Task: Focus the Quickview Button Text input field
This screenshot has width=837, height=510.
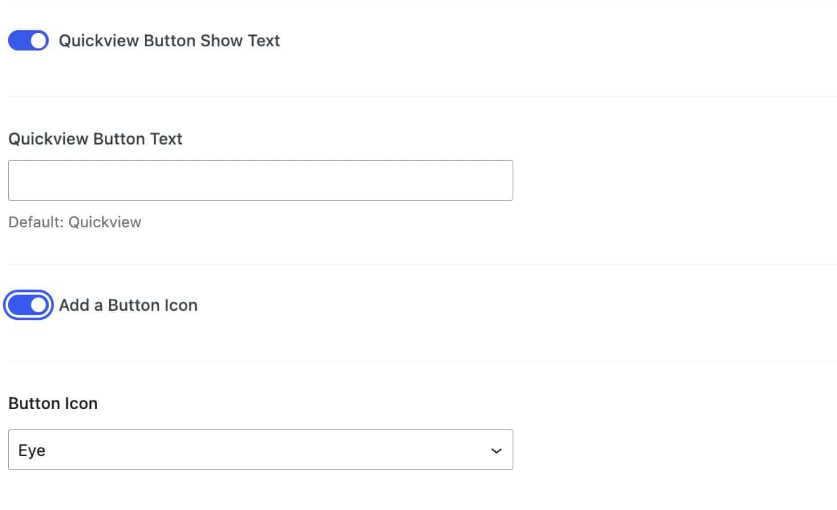Action: [260, 180]
